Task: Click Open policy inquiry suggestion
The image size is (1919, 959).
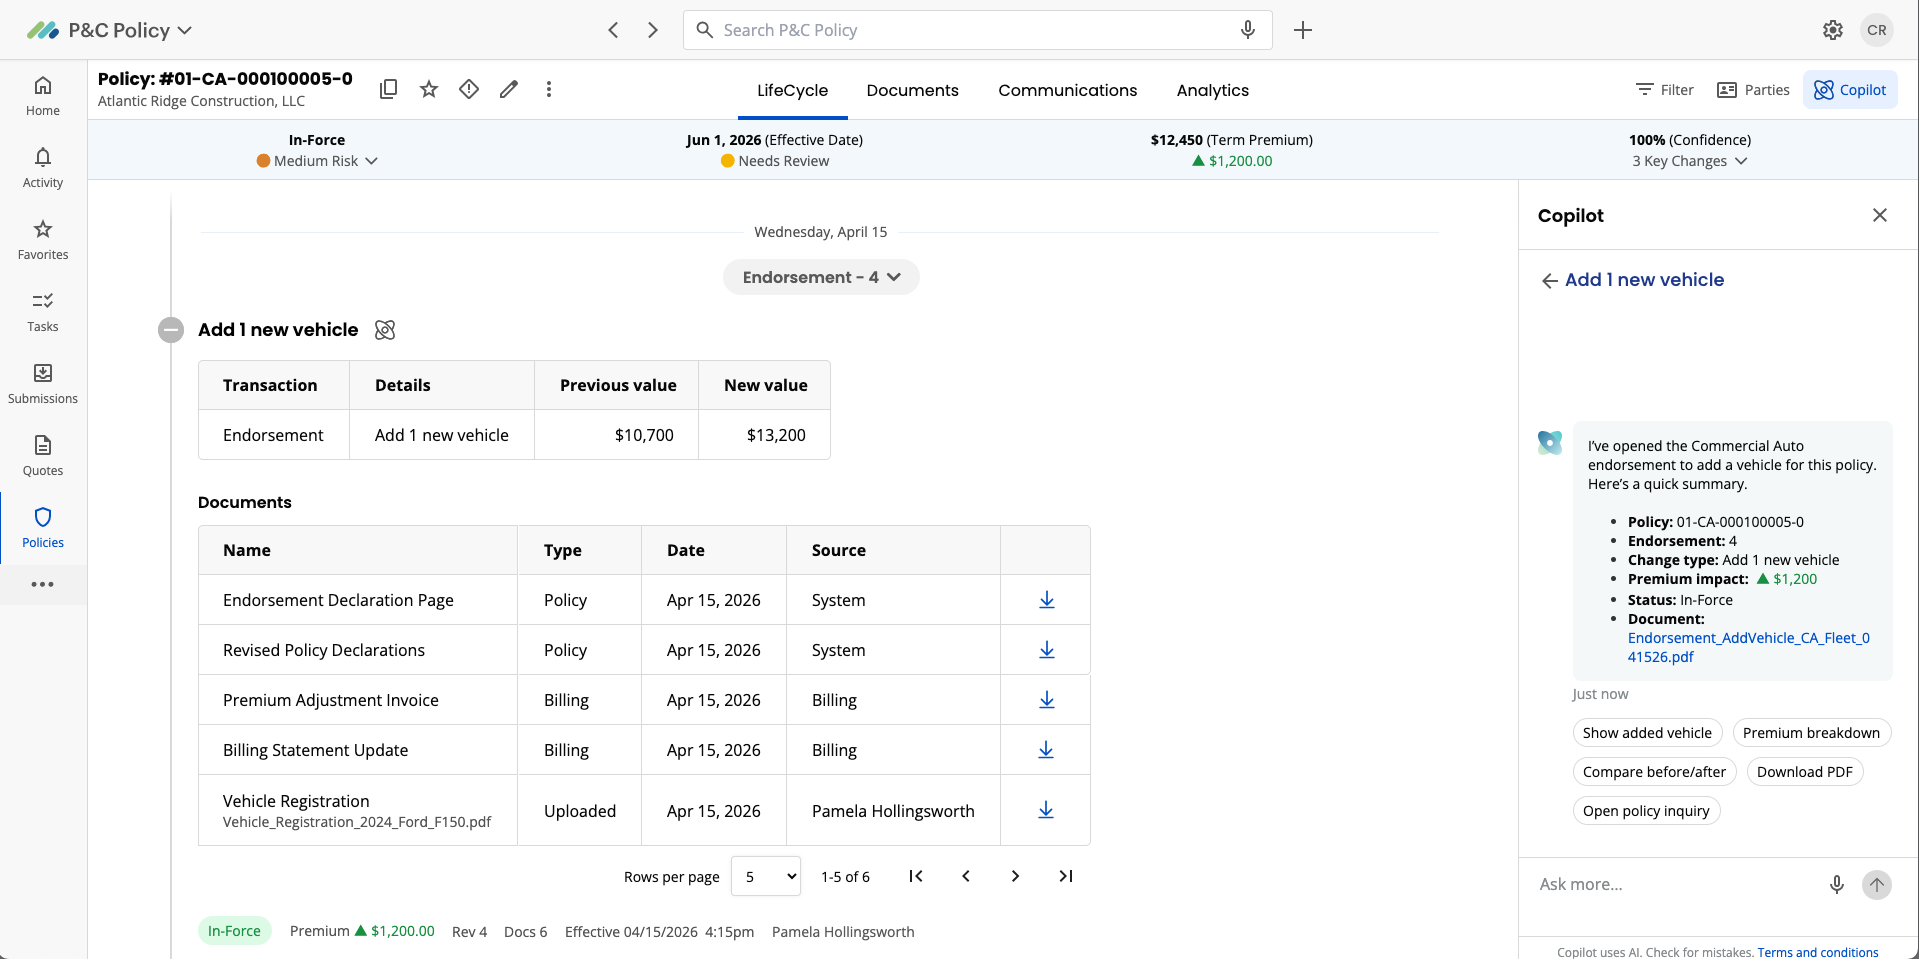Action: click(x=1646, y=811)
